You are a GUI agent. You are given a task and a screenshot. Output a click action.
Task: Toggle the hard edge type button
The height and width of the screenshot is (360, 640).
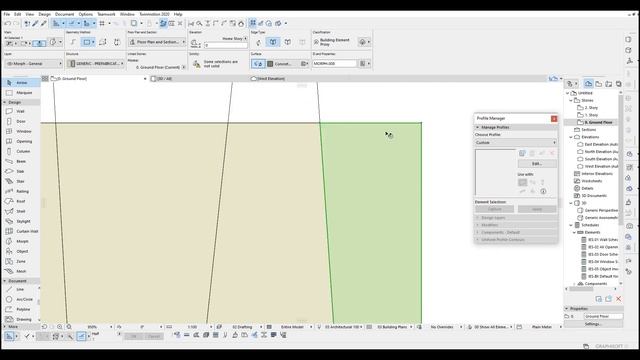point(273,42)
